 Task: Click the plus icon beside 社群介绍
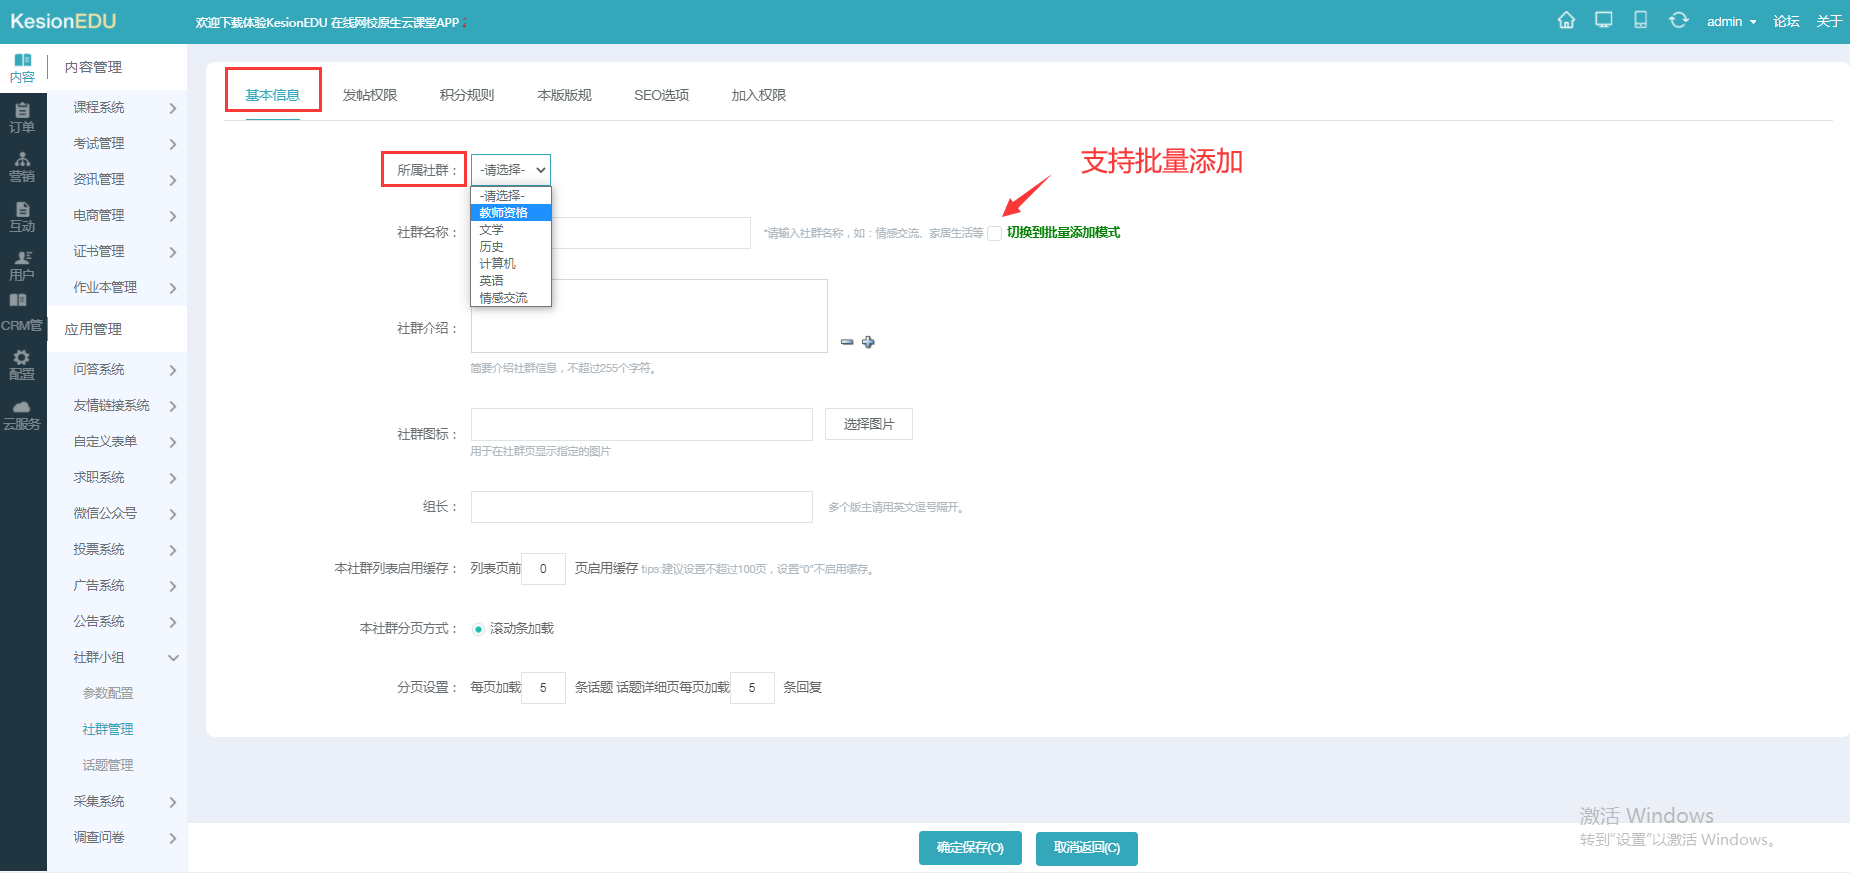(x=868, y=342)
